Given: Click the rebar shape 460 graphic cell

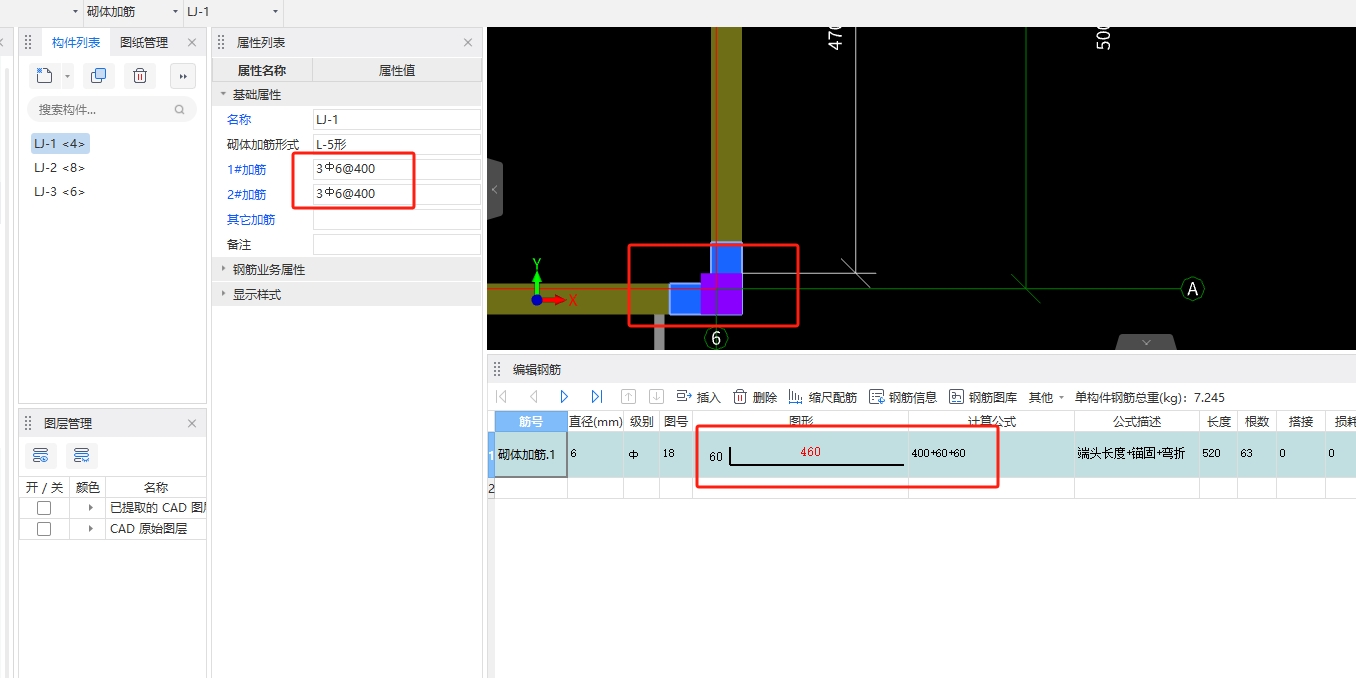Looking at the screenshot, I should (801, 455).
